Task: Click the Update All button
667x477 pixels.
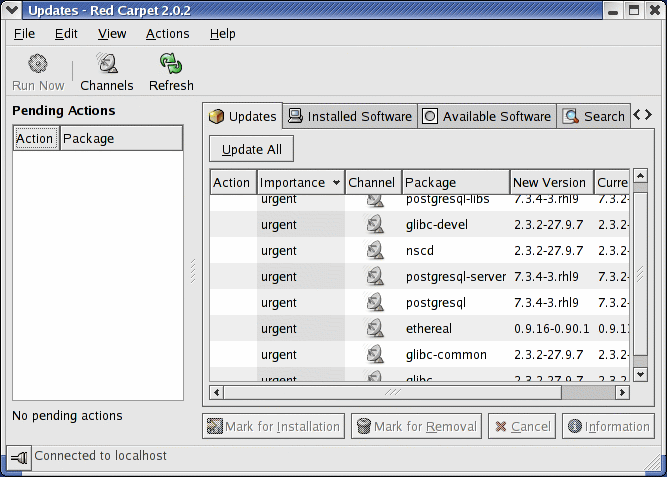Action: click(x=251, y=149)
